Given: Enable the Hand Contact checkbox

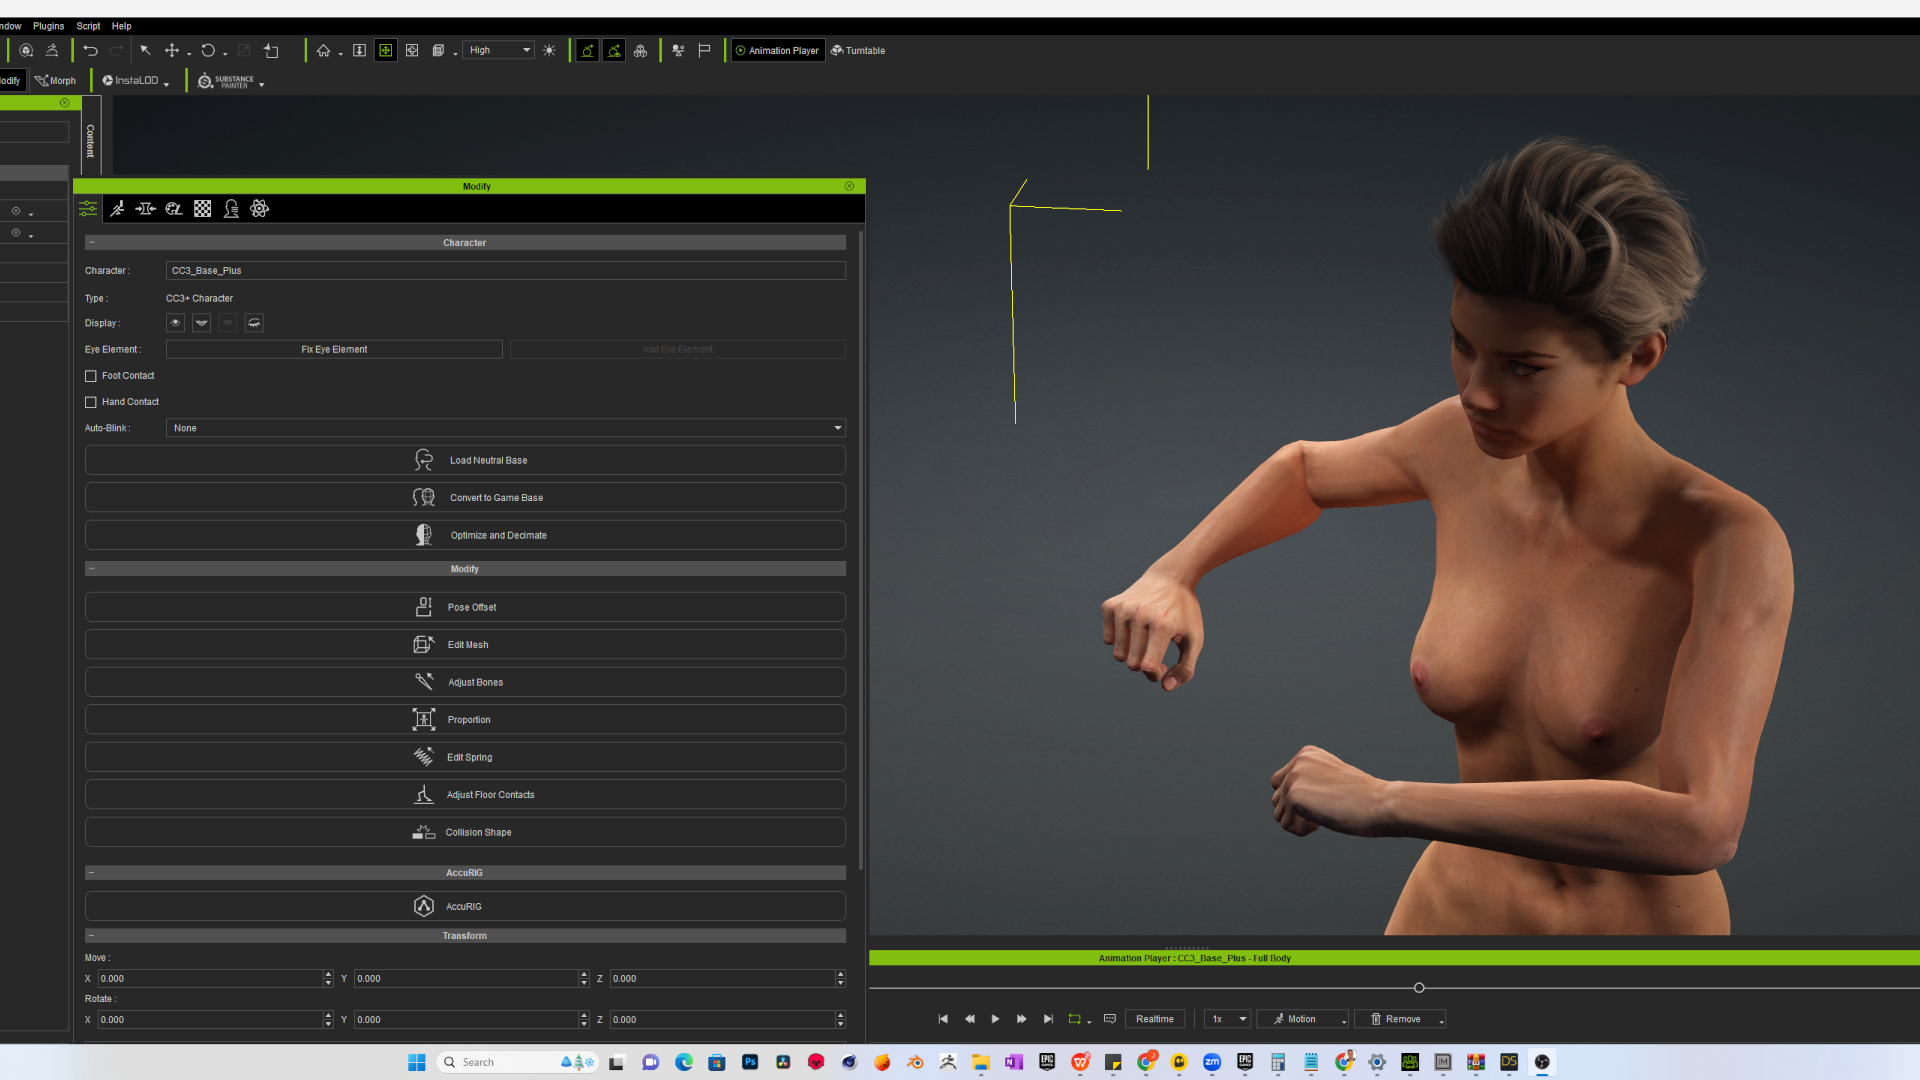Looking at the screenshot, I should tap(91, 403).
